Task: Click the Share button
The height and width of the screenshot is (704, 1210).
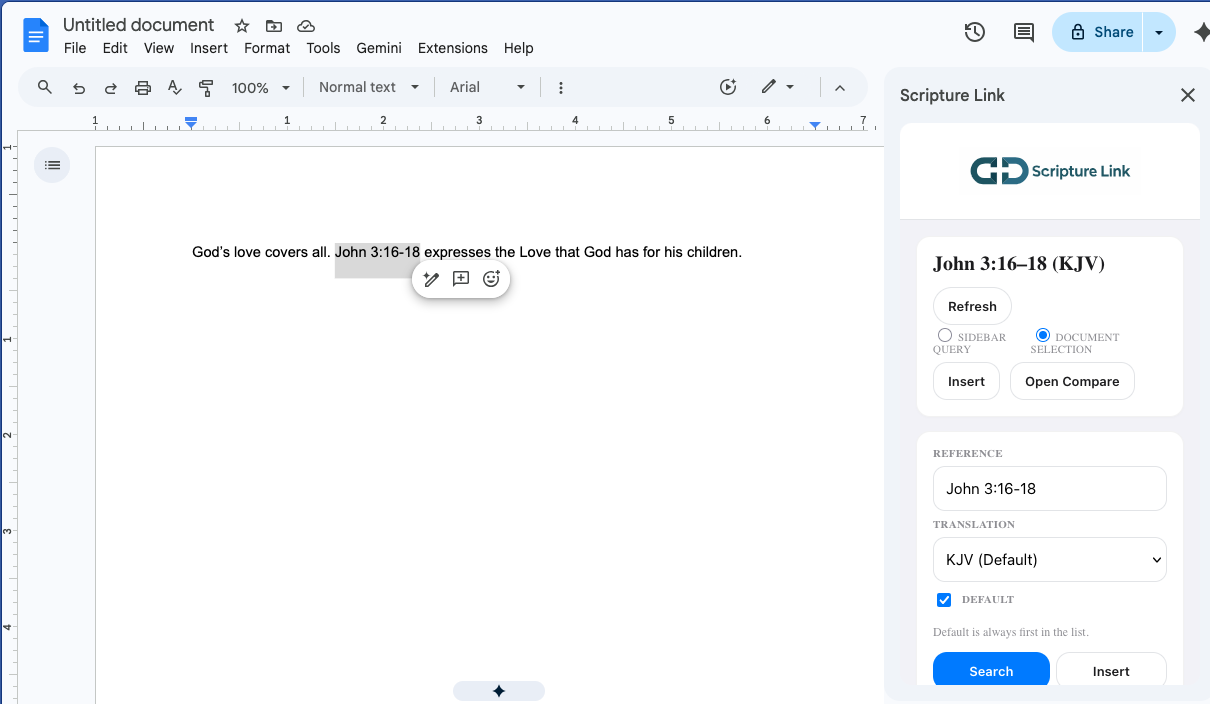Action: coord(1099,32)
